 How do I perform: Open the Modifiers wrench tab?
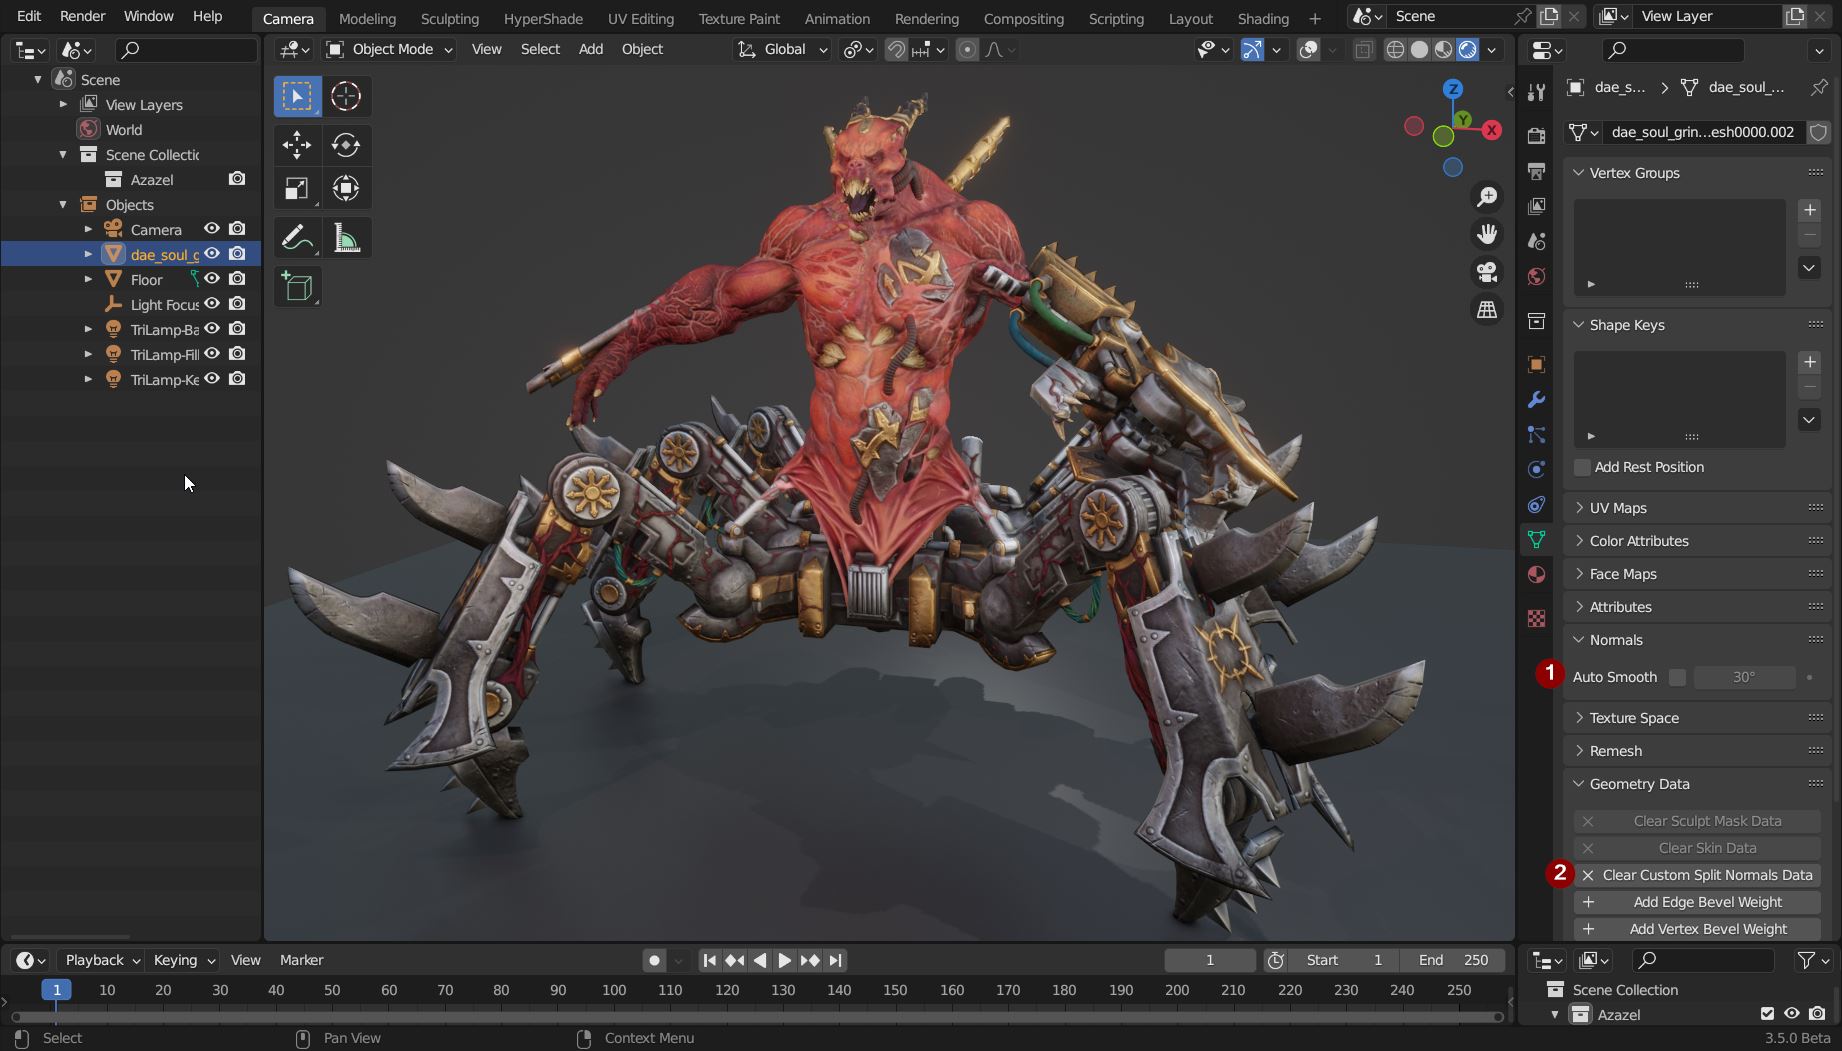coord(1537,400)
